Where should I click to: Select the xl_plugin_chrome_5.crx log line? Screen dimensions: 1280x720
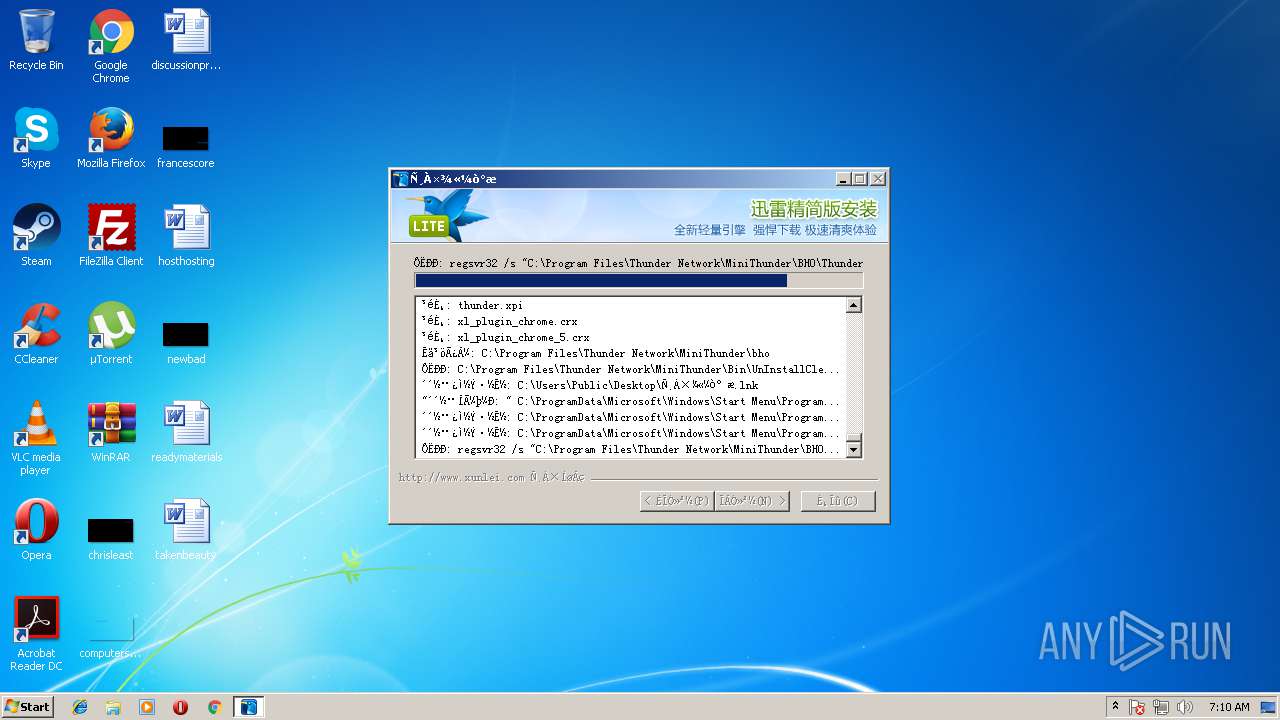pos(630,337)
